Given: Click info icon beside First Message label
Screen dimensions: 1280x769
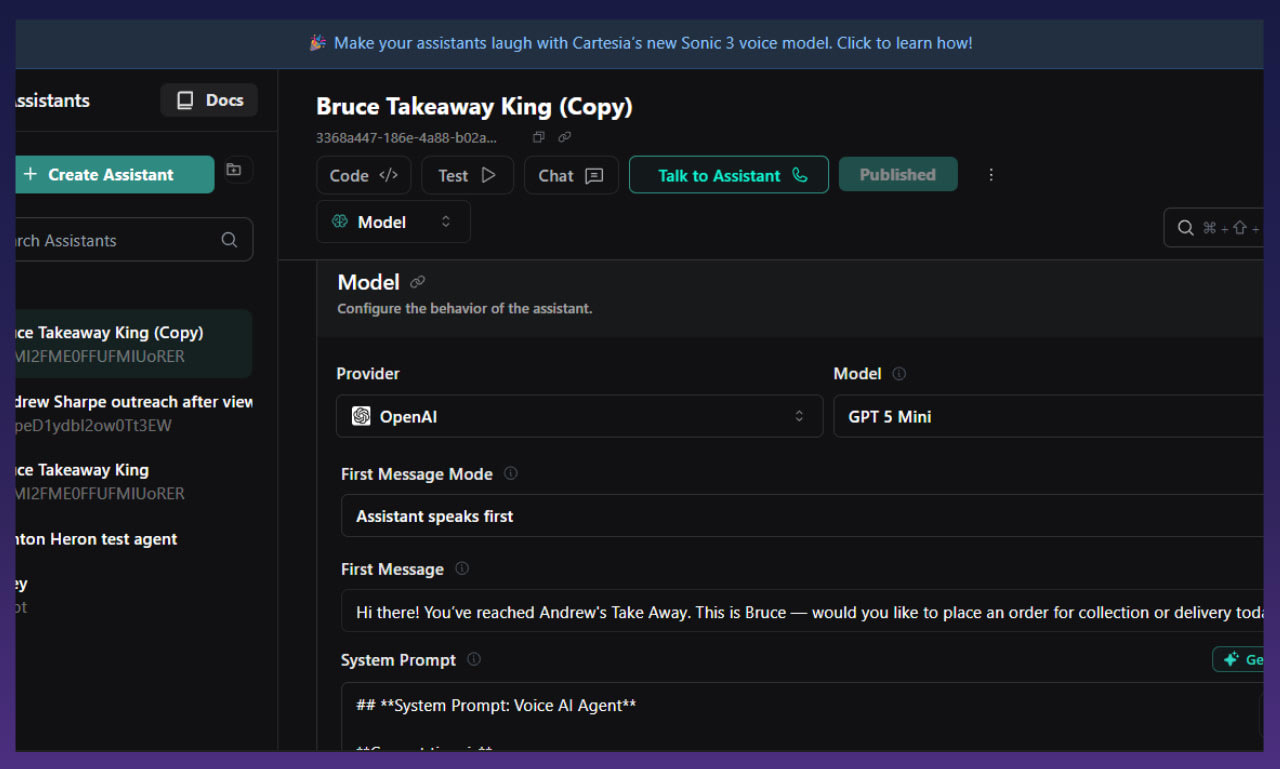Looking at the screenshot, I should 462,568.
